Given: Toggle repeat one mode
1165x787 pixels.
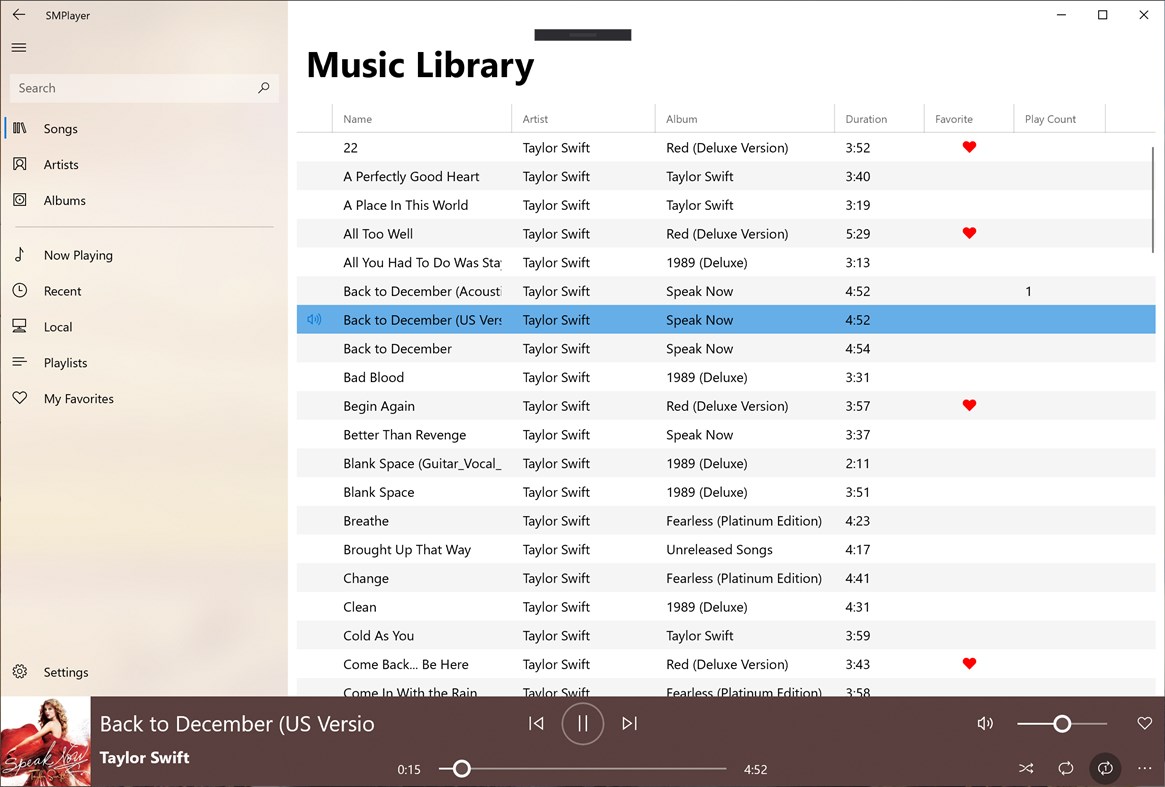Looking at the screenshot, I should (x=1106, y=768).
